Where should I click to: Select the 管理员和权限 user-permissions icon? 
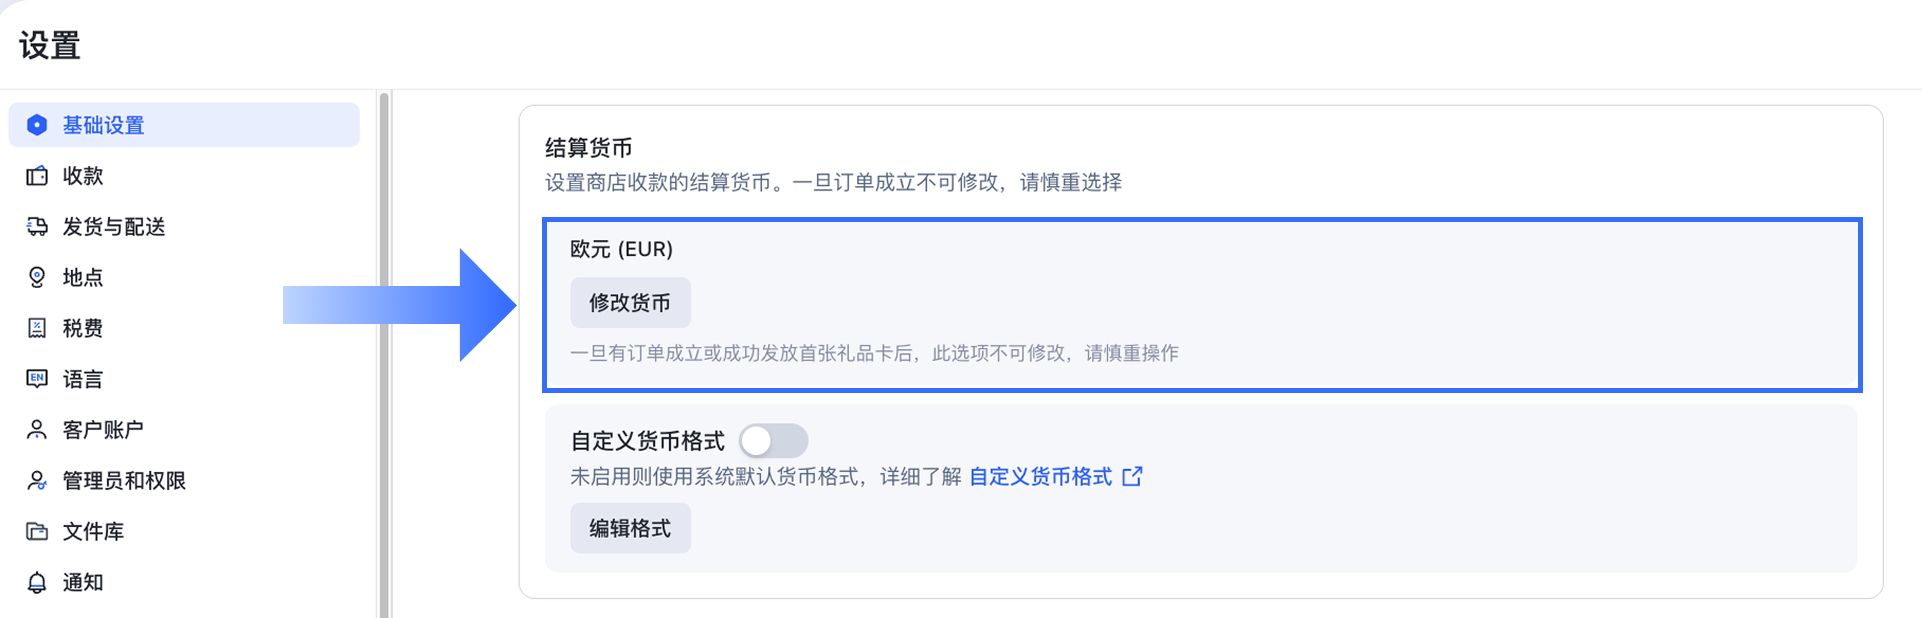point(37,480)
